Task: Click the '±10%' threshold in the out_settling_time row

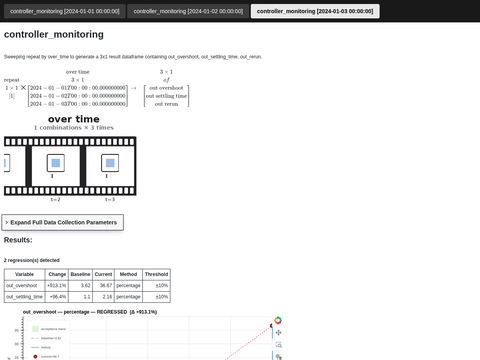Action: (156, 297)
